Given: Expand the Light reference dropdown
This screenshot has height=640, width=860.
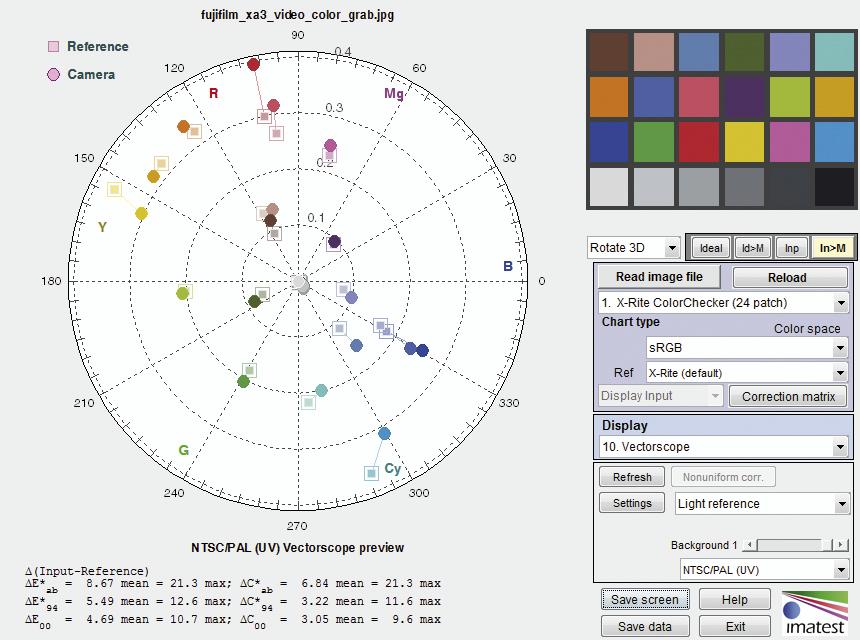Looking at the screenshot, I should [763, 504].
